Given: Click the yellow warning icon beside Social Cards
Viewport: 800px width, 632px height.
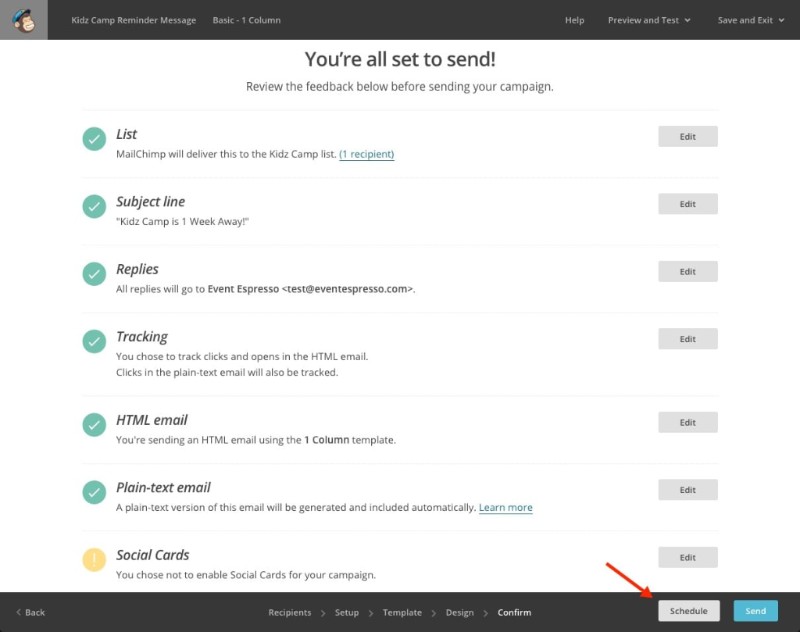Looking at the screenshot, I should pos(94,560).
